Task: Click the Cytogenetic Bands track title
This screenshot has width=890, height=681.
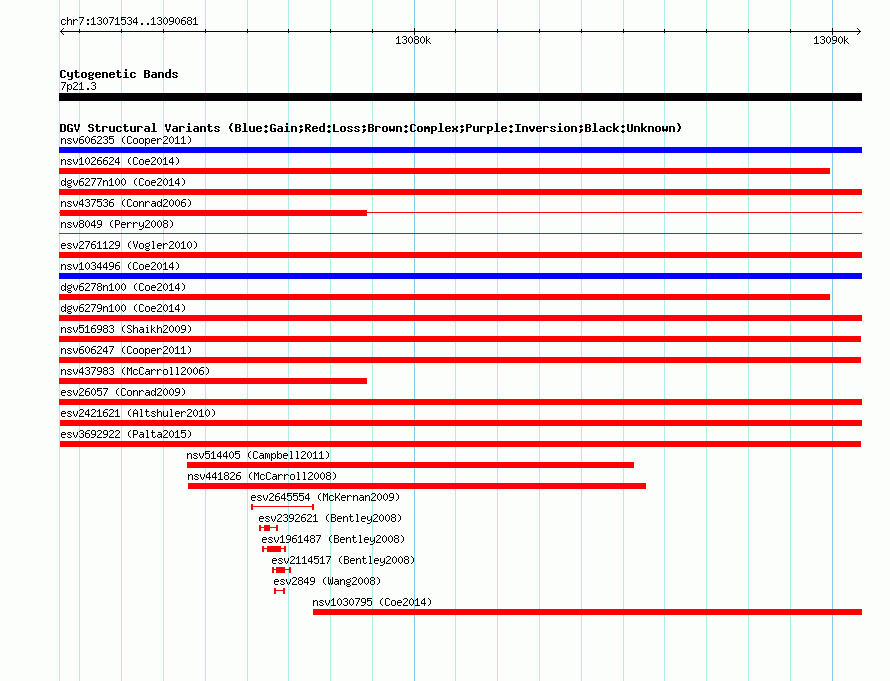Action: coord(119,74)
